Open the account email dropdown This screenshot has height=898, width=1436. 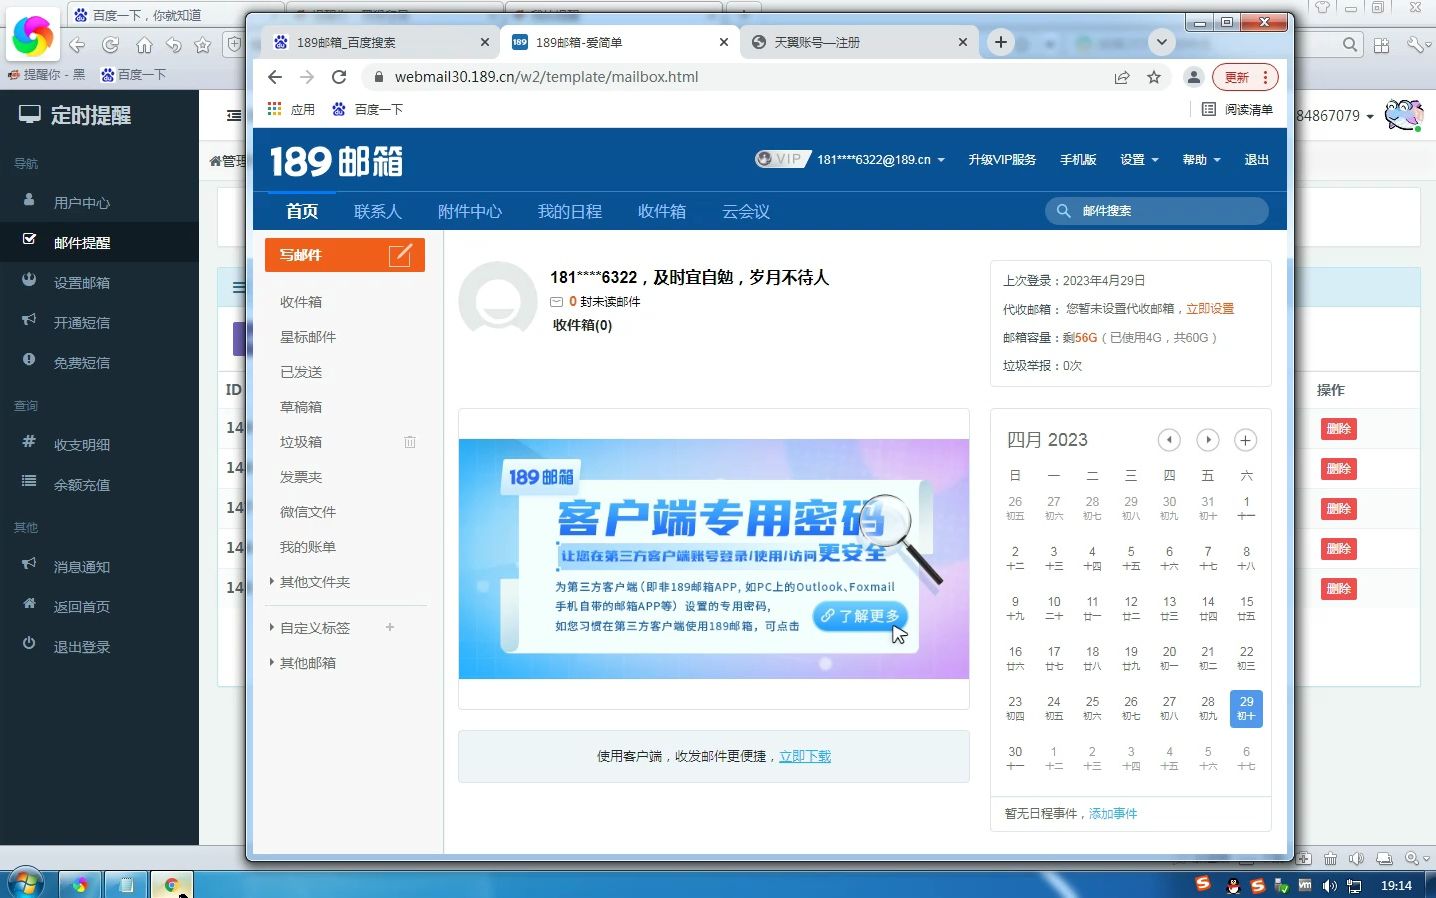[x=881, y=159]
